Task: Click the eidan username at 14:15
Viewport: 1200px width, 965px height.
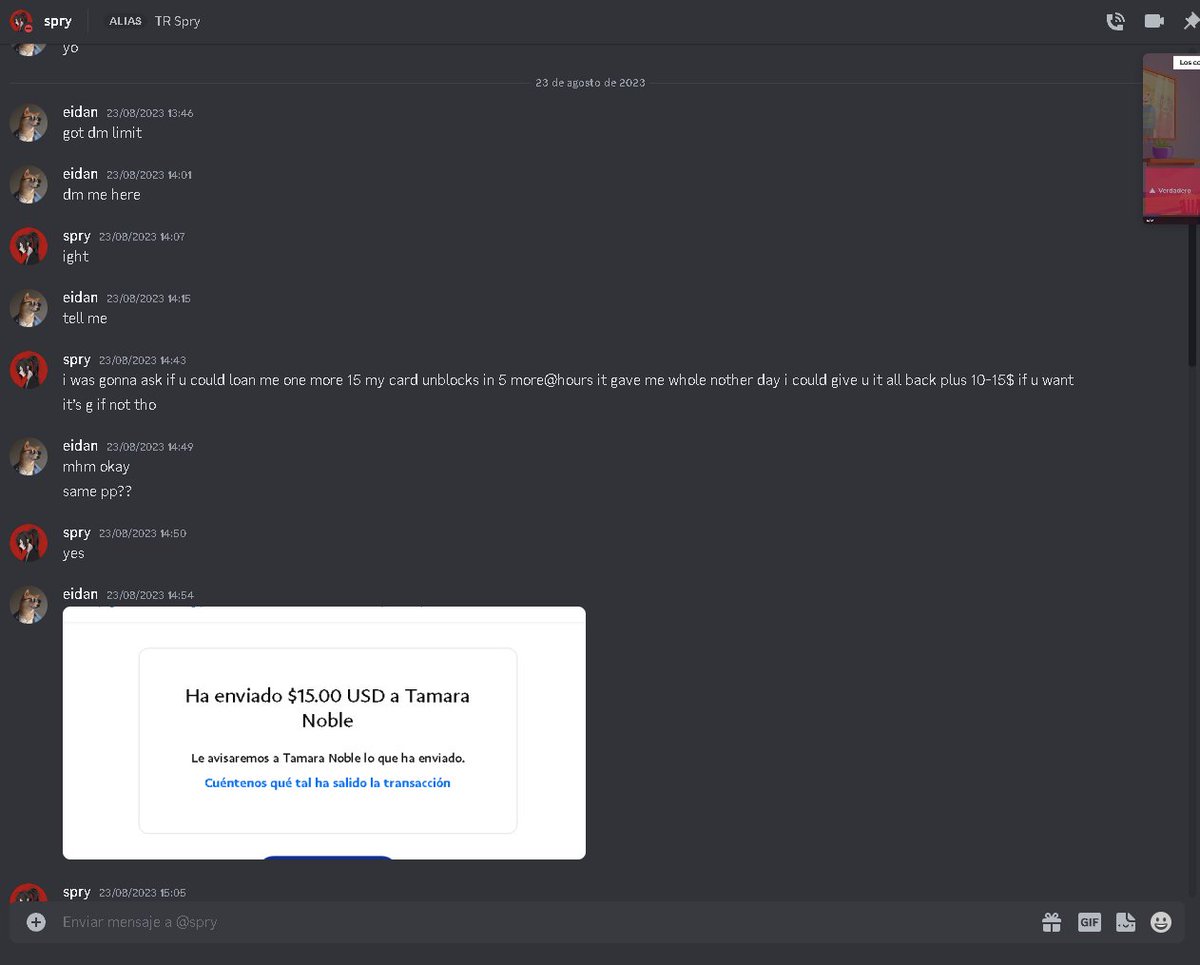Action: 80,297
